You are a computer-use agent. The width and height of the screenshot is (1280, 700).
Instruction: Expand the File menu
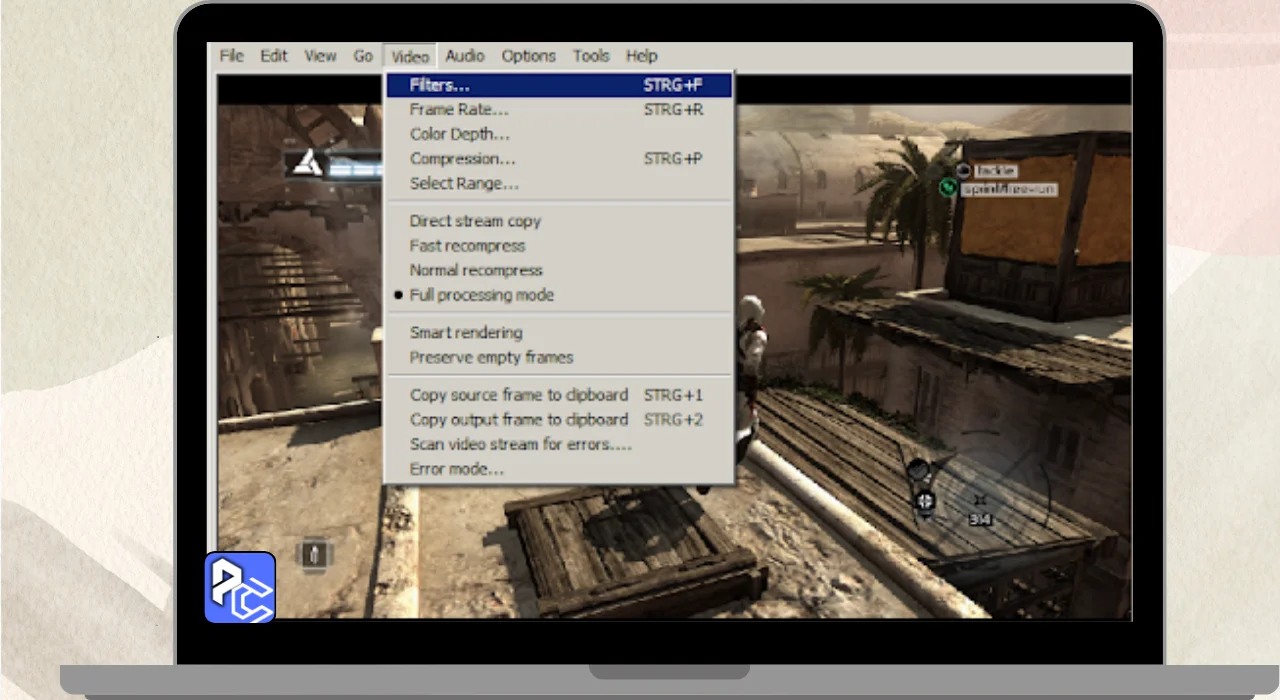coord(231,56)
